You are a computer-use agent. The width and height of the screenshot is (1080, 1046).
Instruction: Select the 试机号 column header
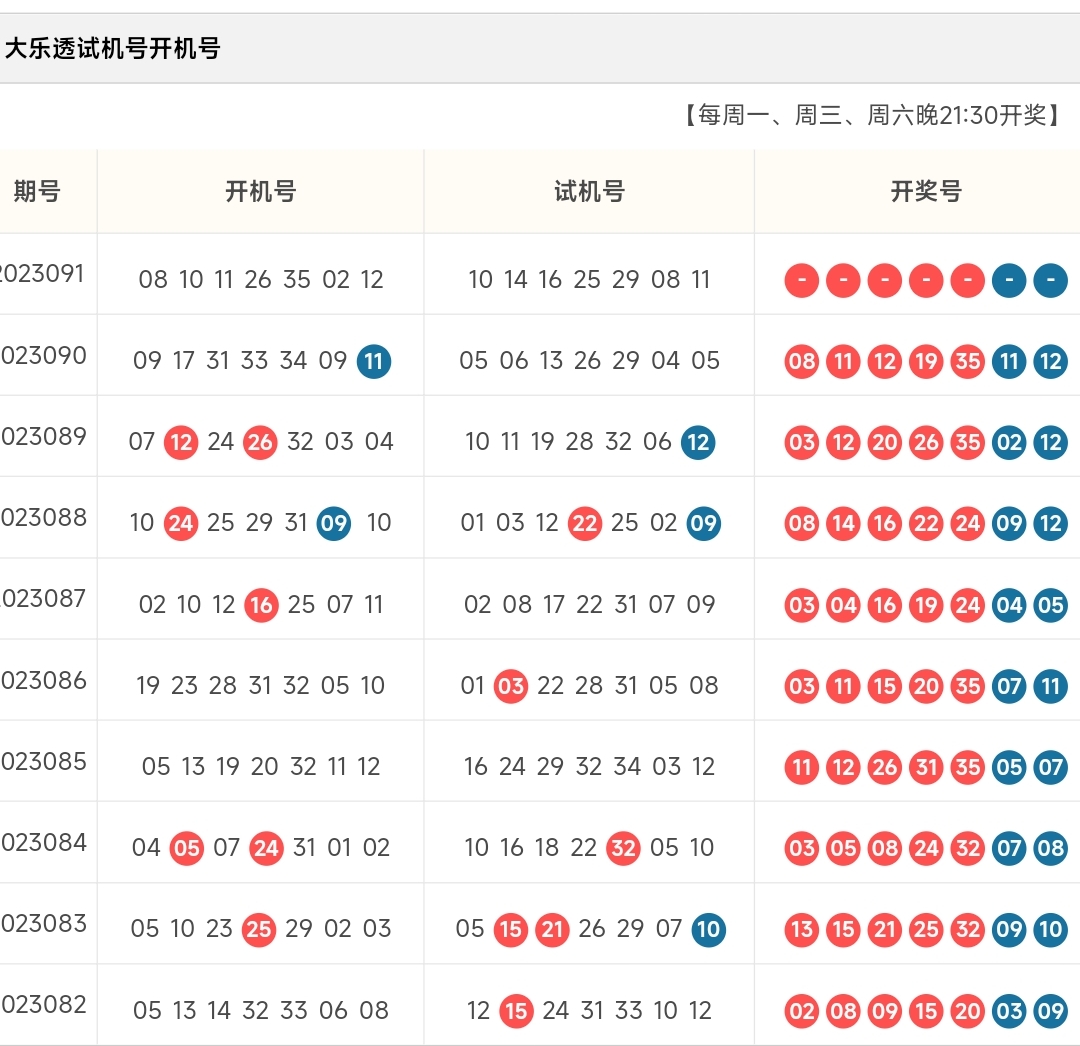pyautogui.click(x=590, y=191)
